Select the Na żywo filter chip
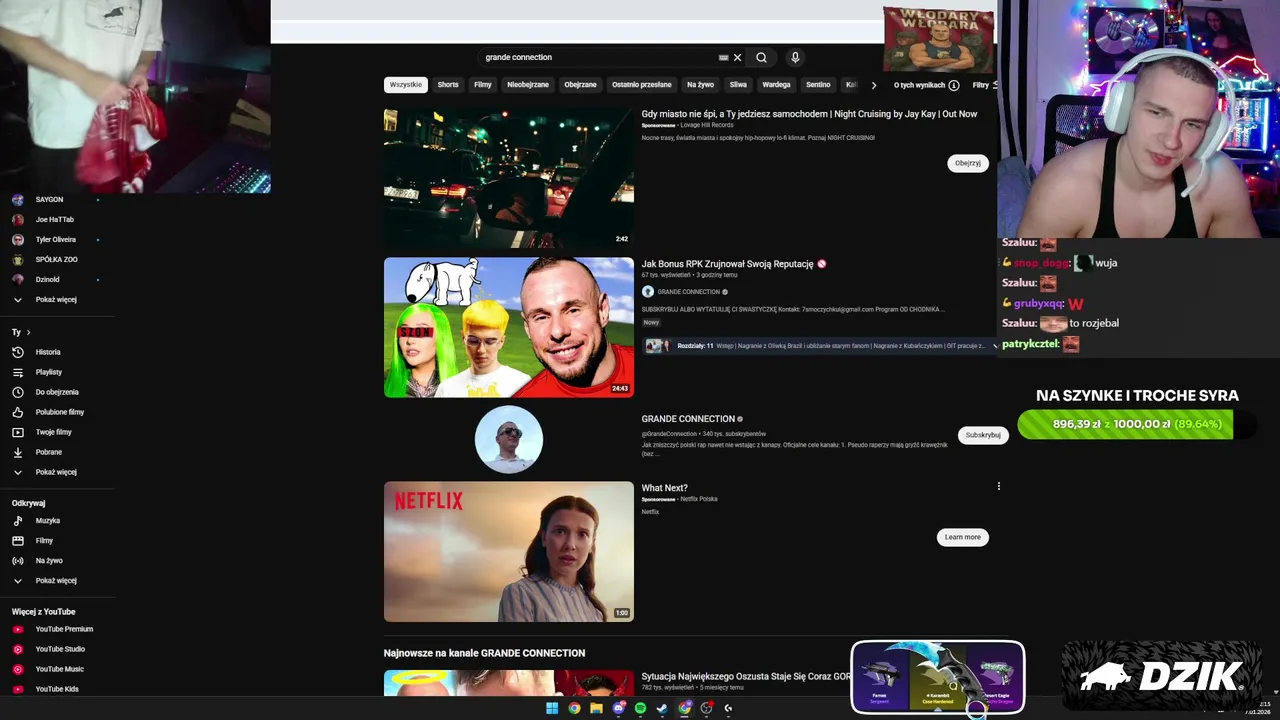The width and height of the screenshot is (1280, 720). 700,85
